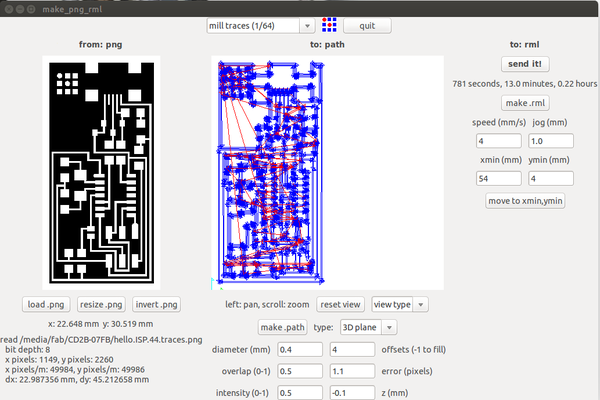Screen dimensions: 600x400
Task: Open the mill traces (1/64) process dropdown
Action: pyautogui.click(x=261, y=26)
